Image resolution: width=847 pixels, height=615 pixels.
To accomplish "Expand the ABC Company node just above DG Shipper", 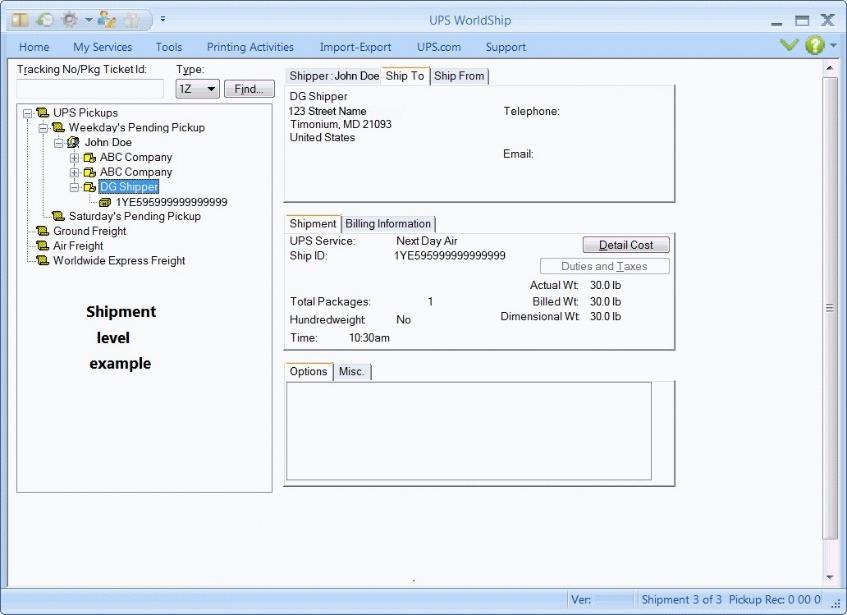I will (x=75, y=173).
